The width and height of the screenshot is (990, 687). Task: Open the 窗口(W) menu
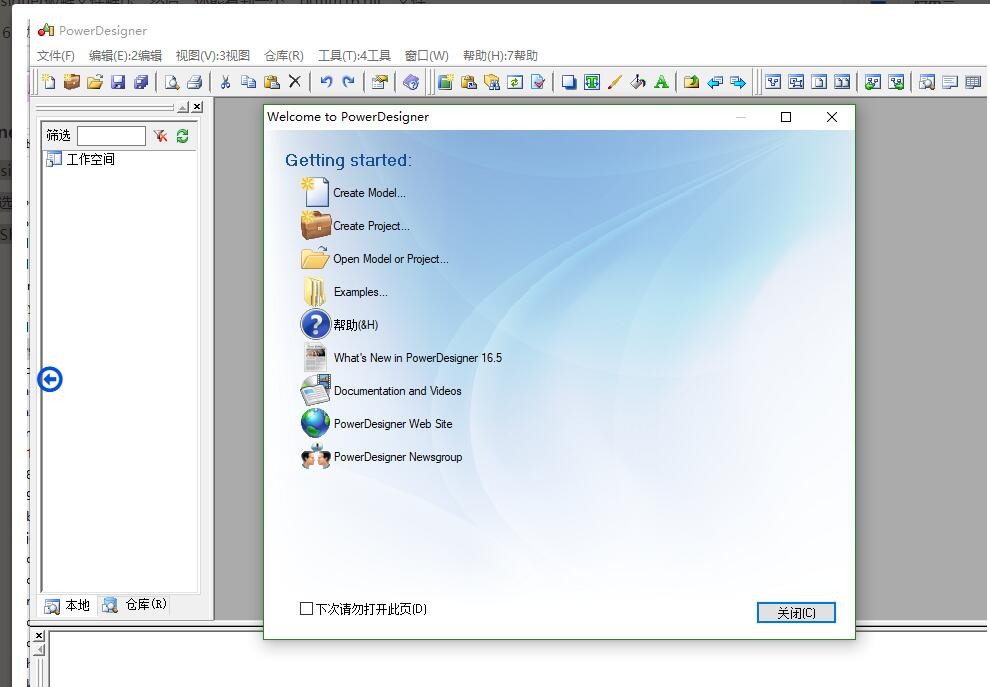click(427, 56)
